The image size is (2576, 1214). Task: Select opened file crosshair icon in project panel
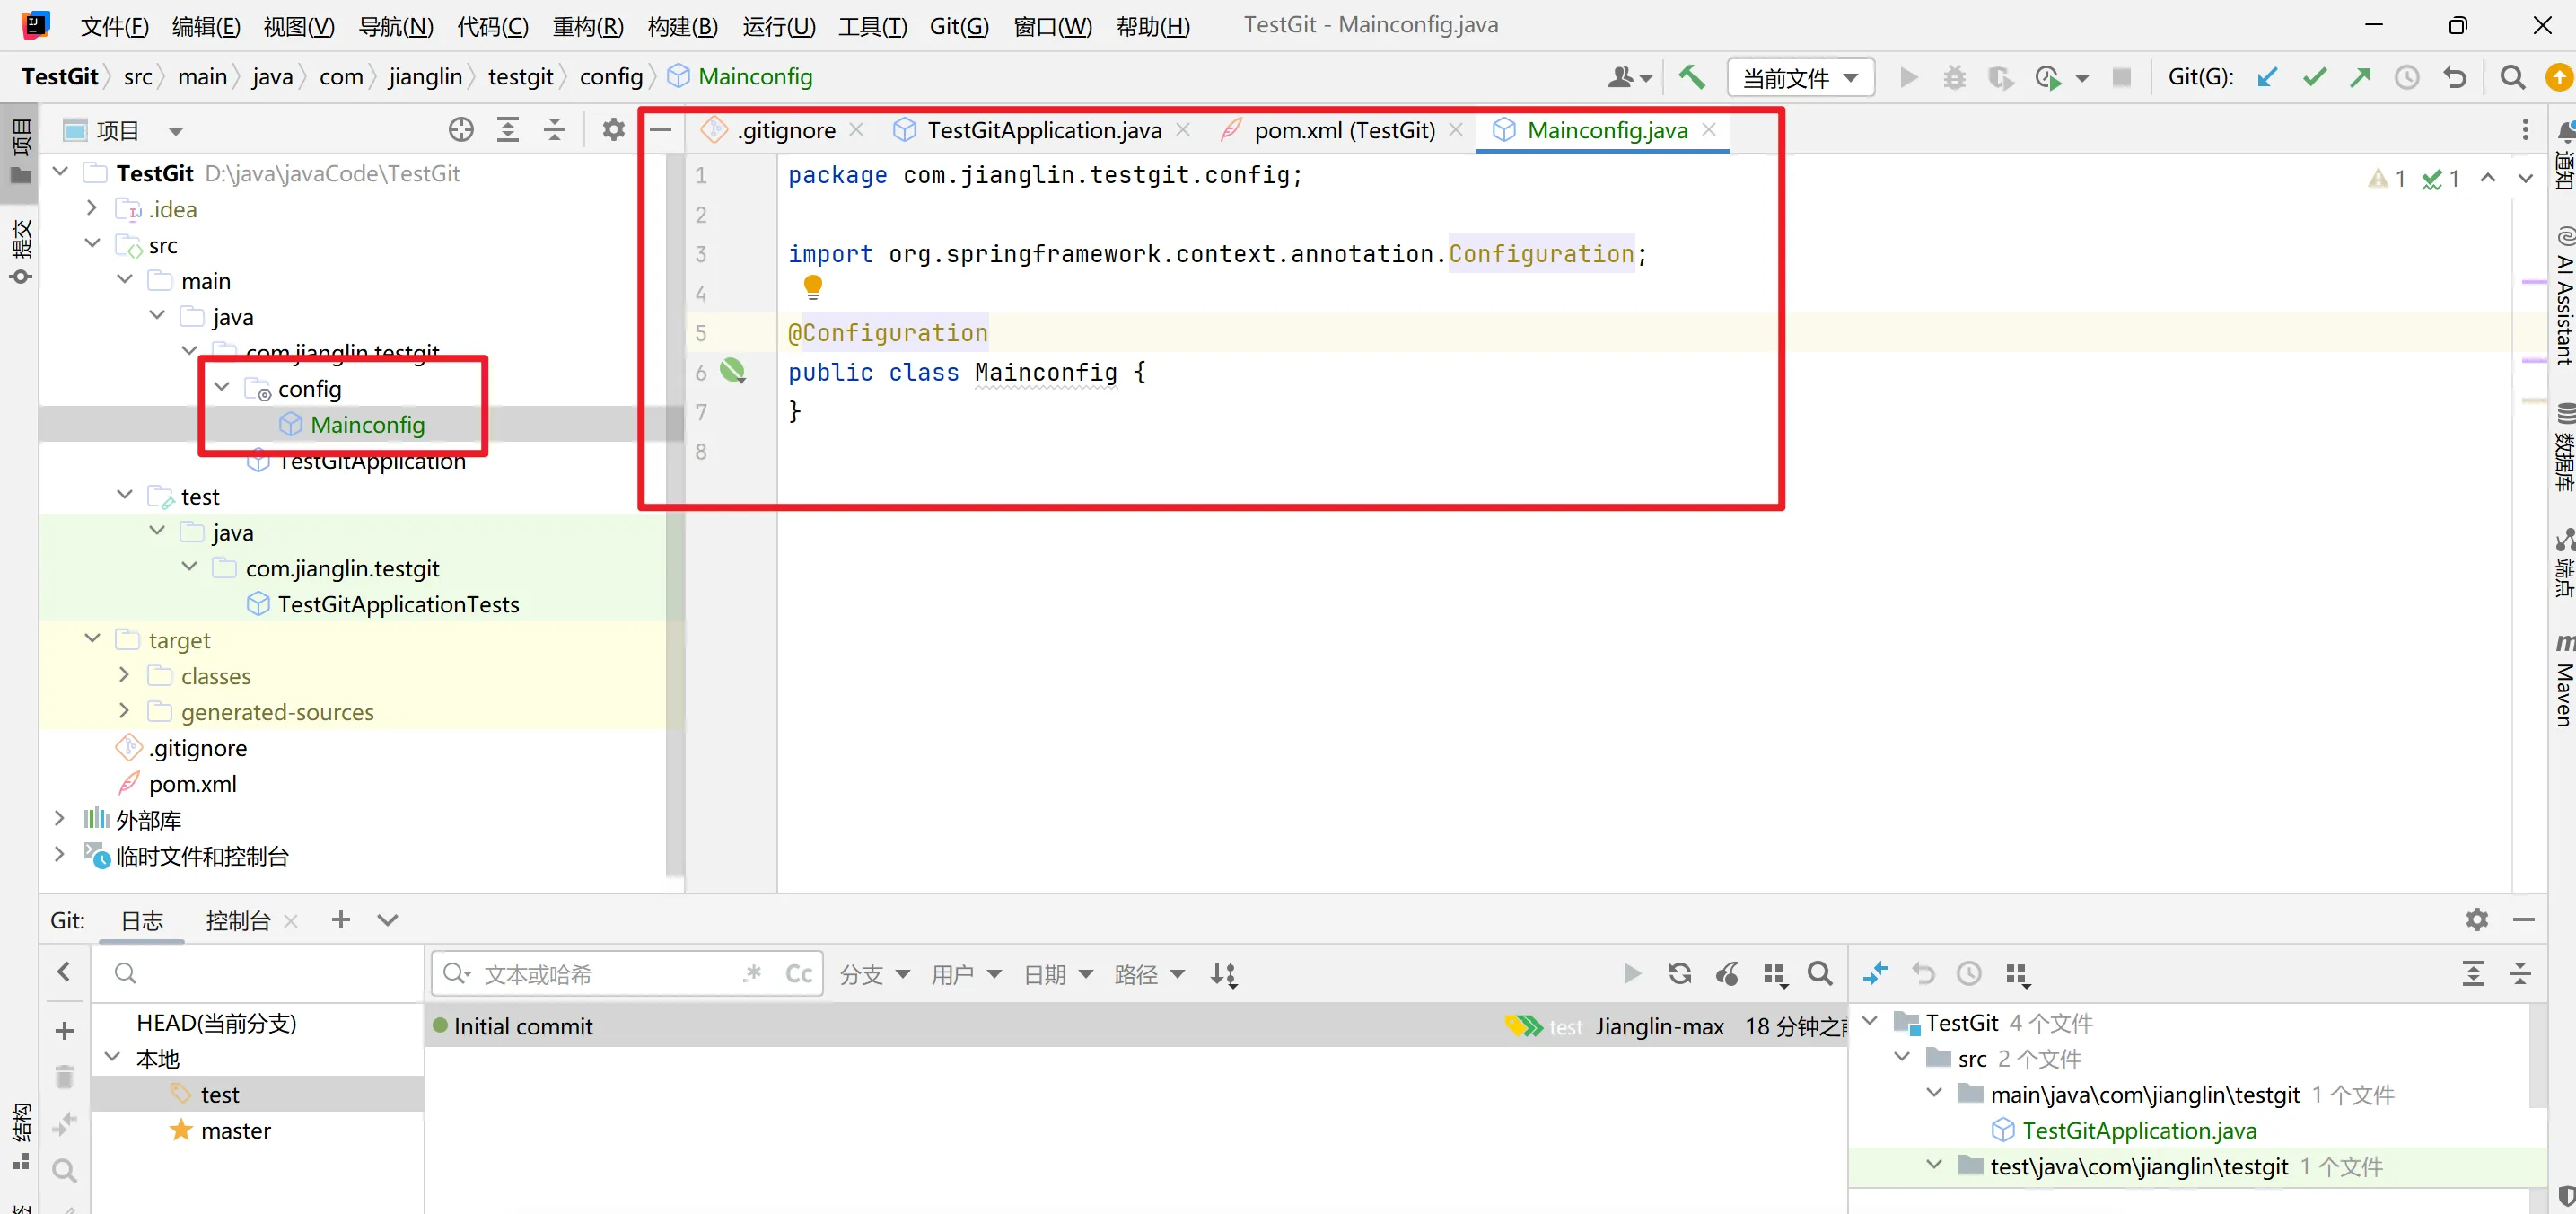pyautogui.click(x=461, y=130)
